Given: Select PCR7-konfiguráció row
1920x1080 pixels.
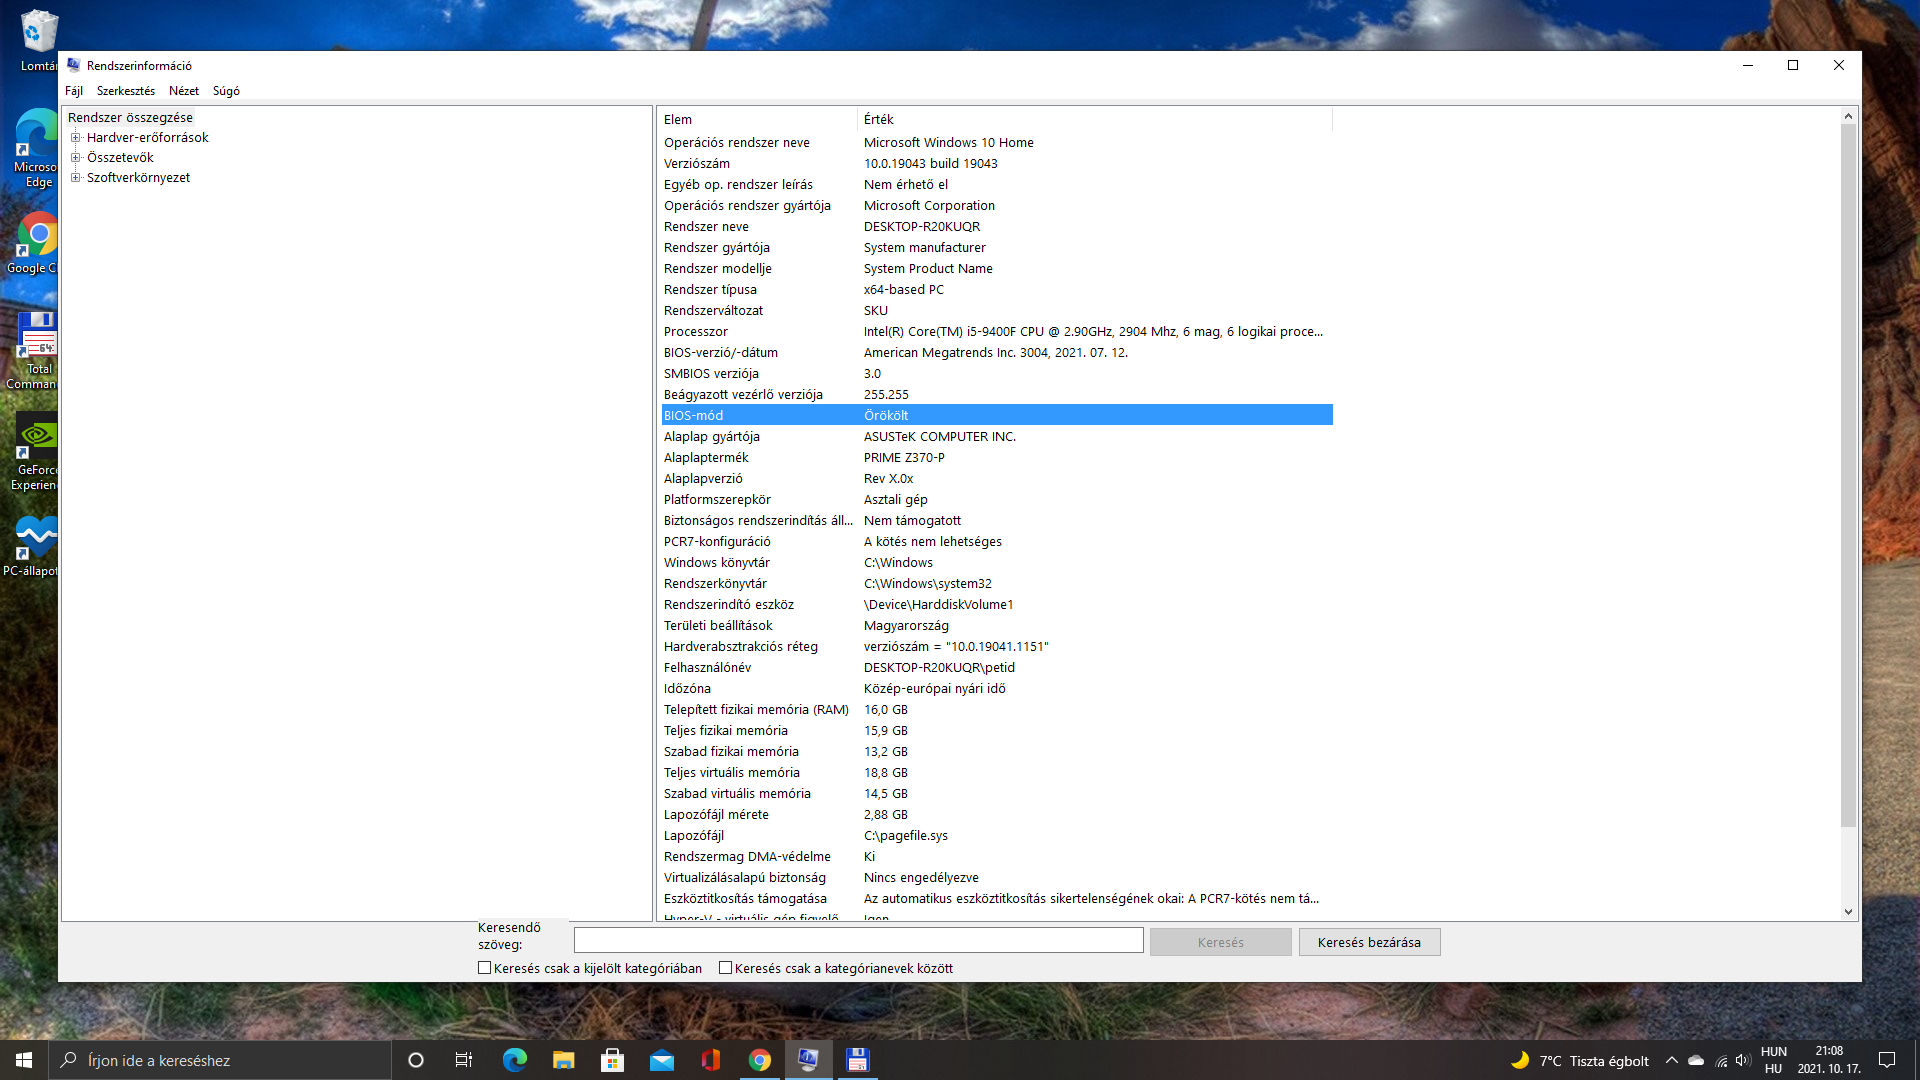Looking at the screenshot, I should click(x=996, y=542).
